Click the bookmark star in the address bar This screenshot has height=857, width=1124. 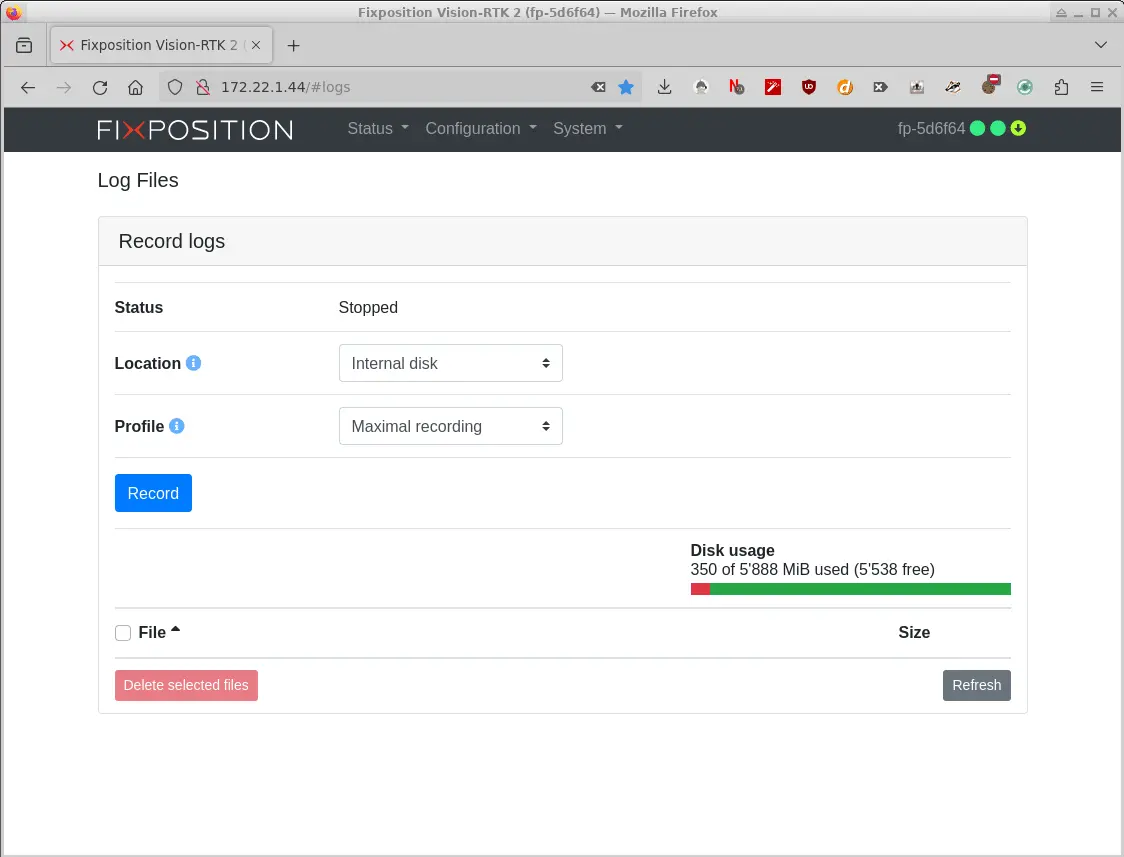point(626,87)
